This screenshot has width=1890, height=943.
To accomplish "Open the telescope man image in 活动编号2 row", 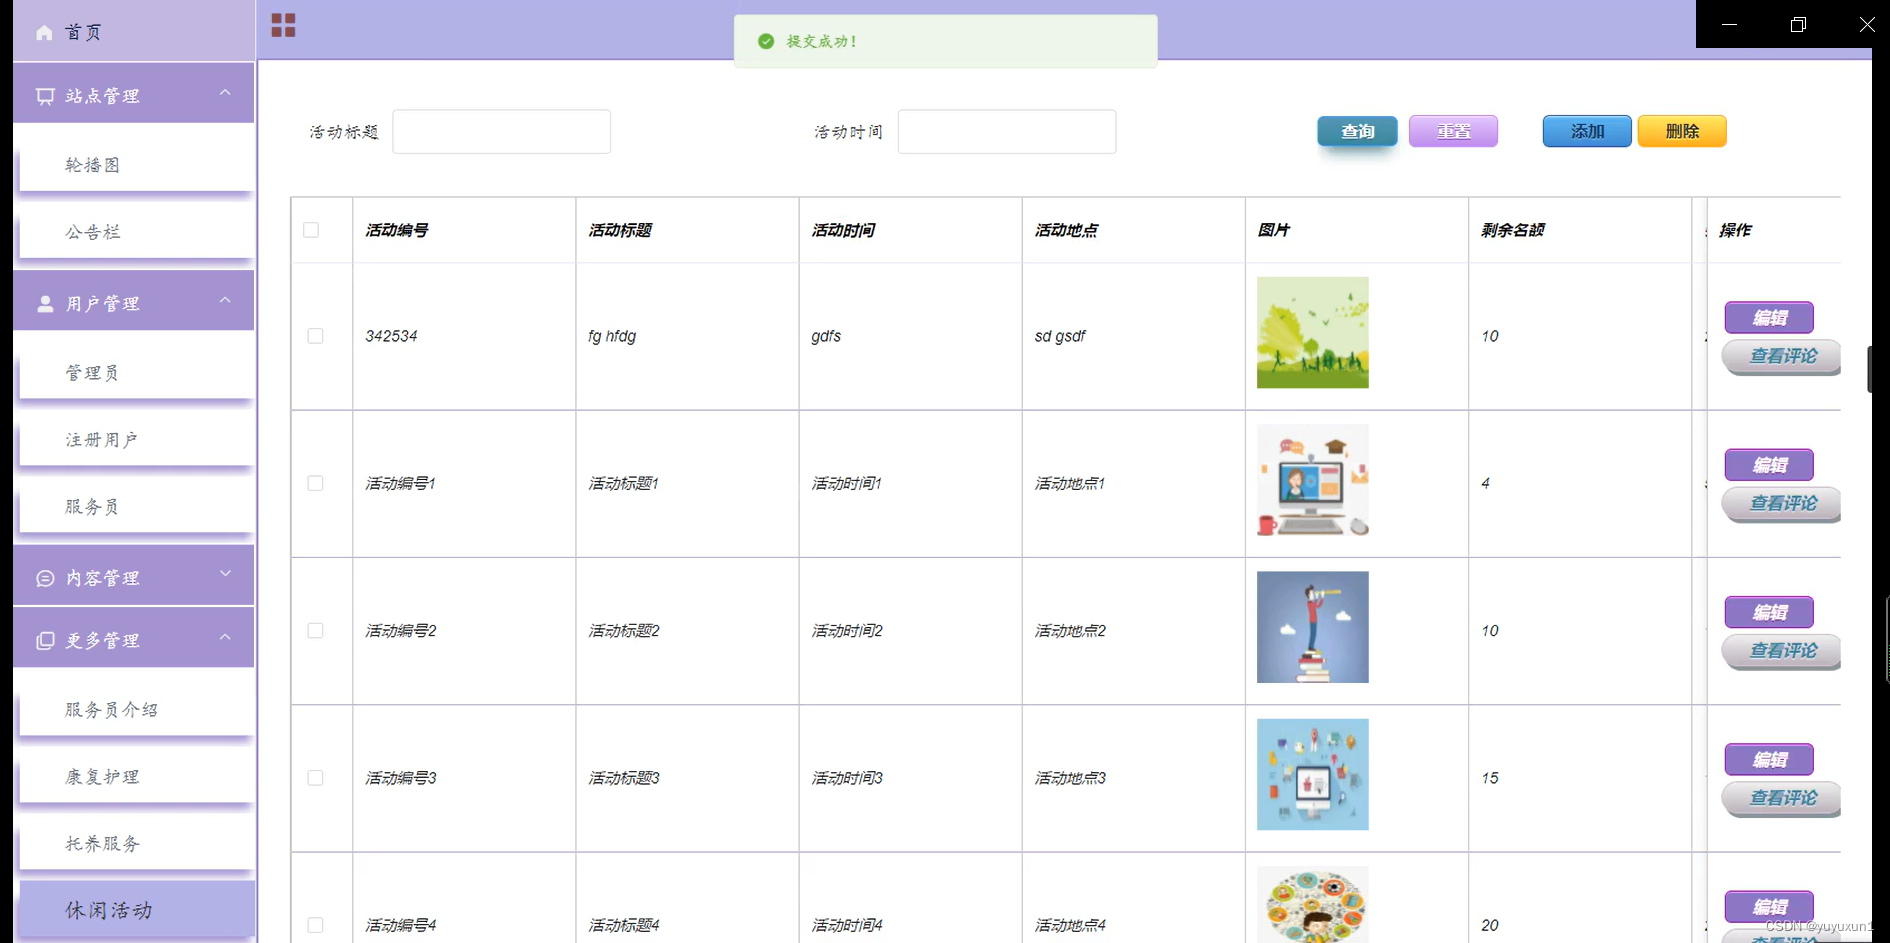I will (1312, 627).
